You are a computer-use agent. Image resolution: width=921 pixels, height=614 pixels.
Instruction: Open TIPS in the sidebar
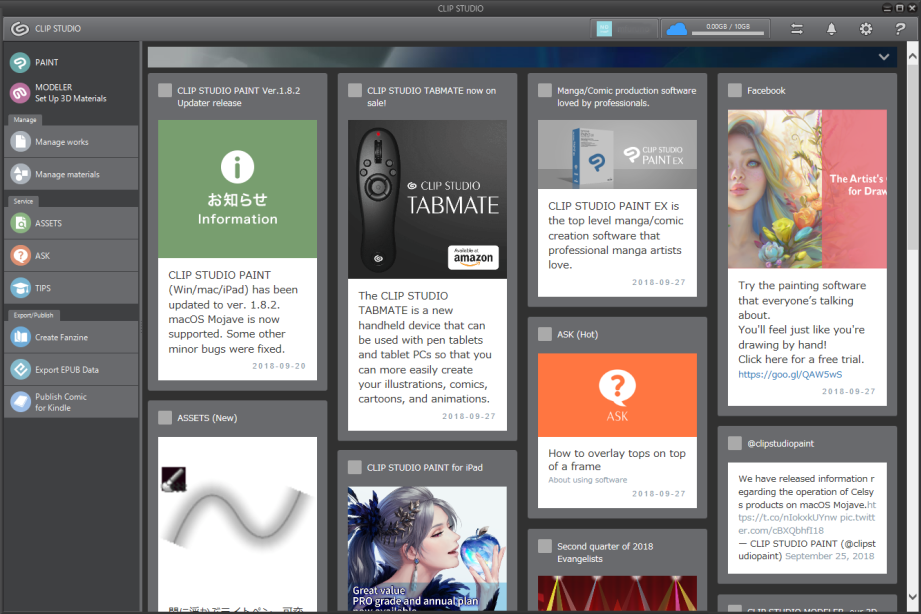(x=71, y=288)
